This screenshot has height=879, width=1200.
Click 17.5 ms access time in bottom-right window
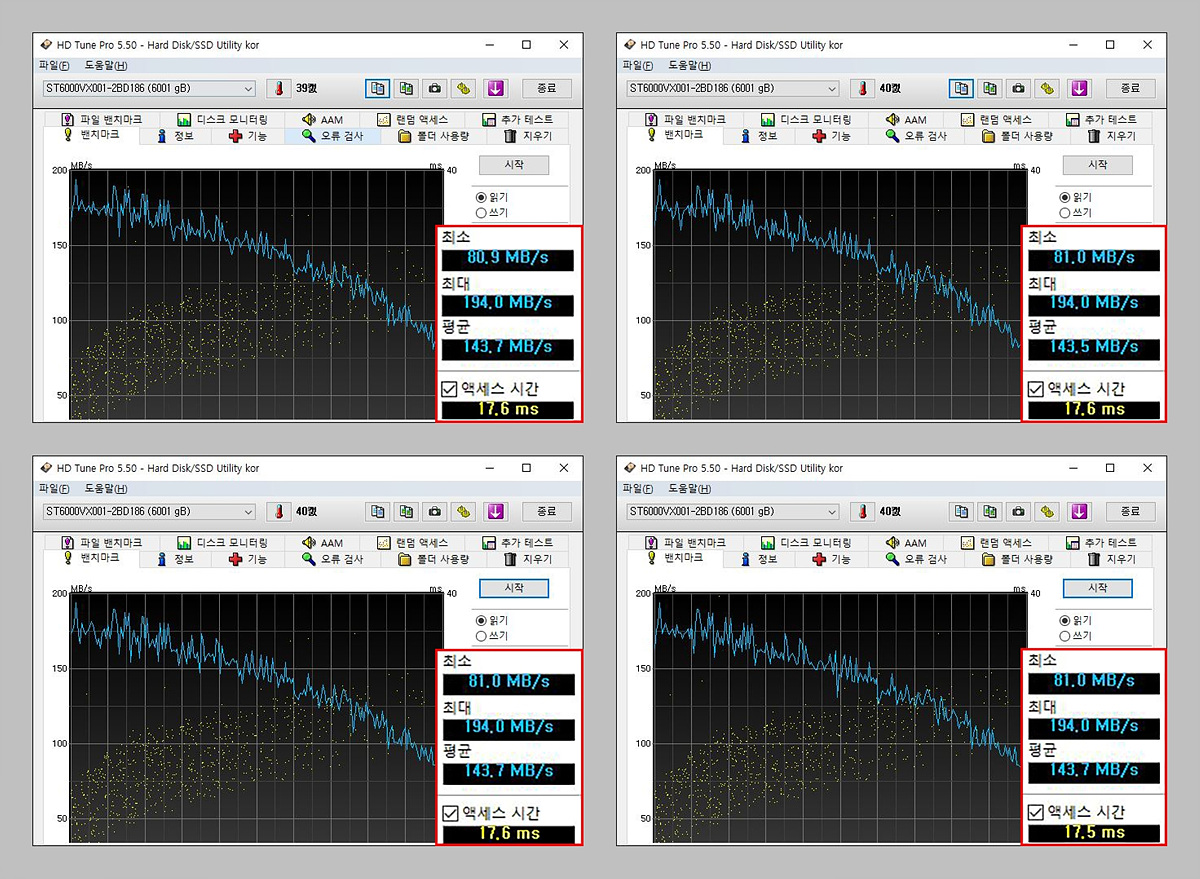point(1092,833)
